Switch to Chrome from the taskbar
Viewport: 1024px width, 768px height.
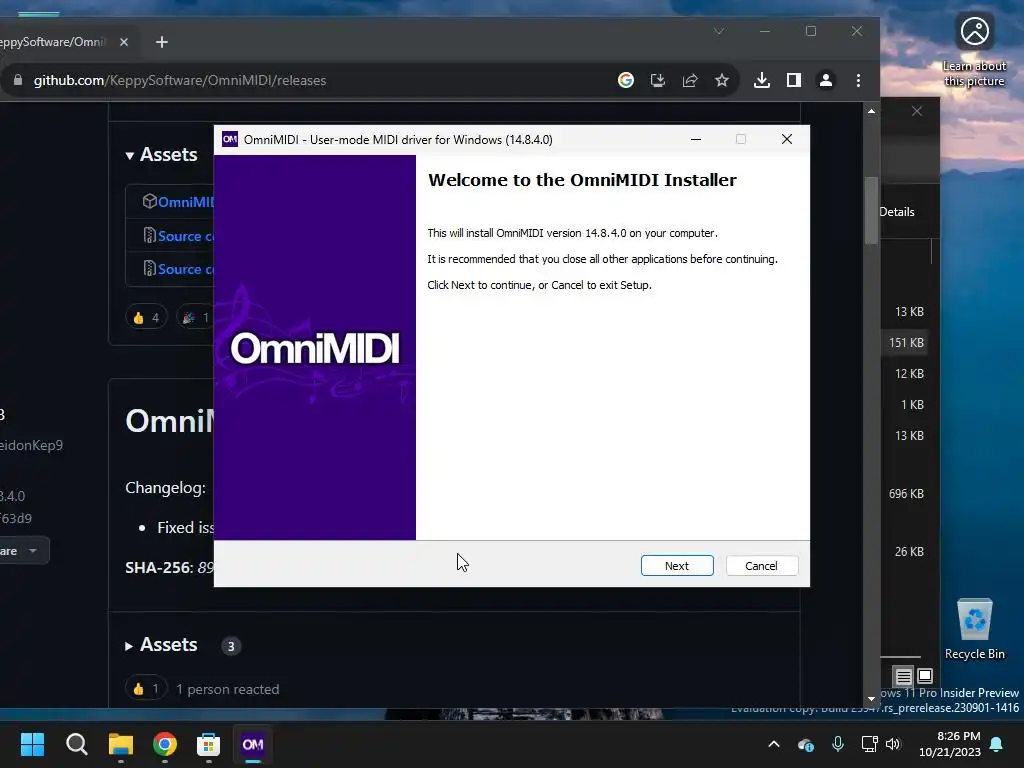click(165, 744)
